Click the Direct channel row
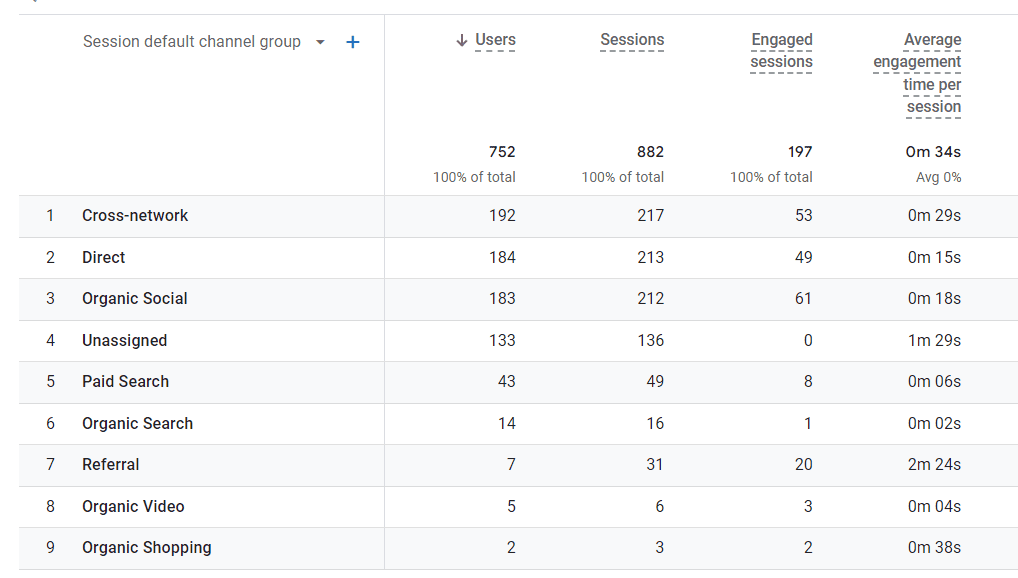Viewport: 1018px width, 578px height. tap(104, 258)
